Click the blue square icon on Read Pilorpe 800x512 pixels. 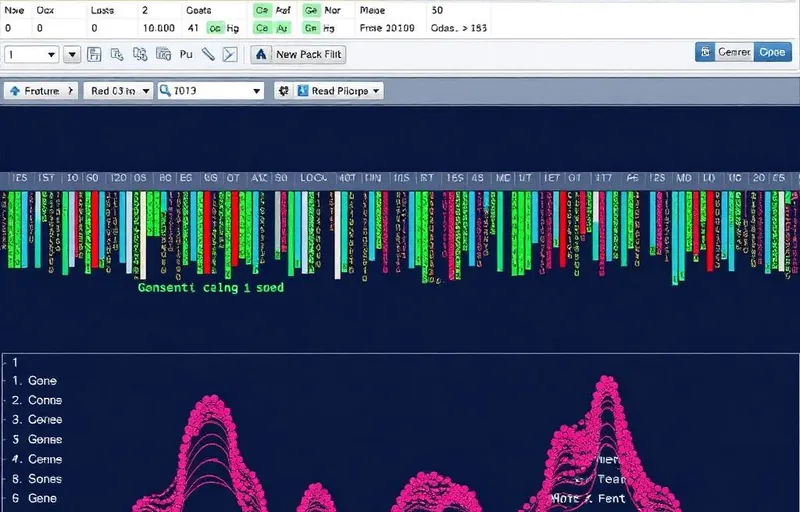point(303,91)
